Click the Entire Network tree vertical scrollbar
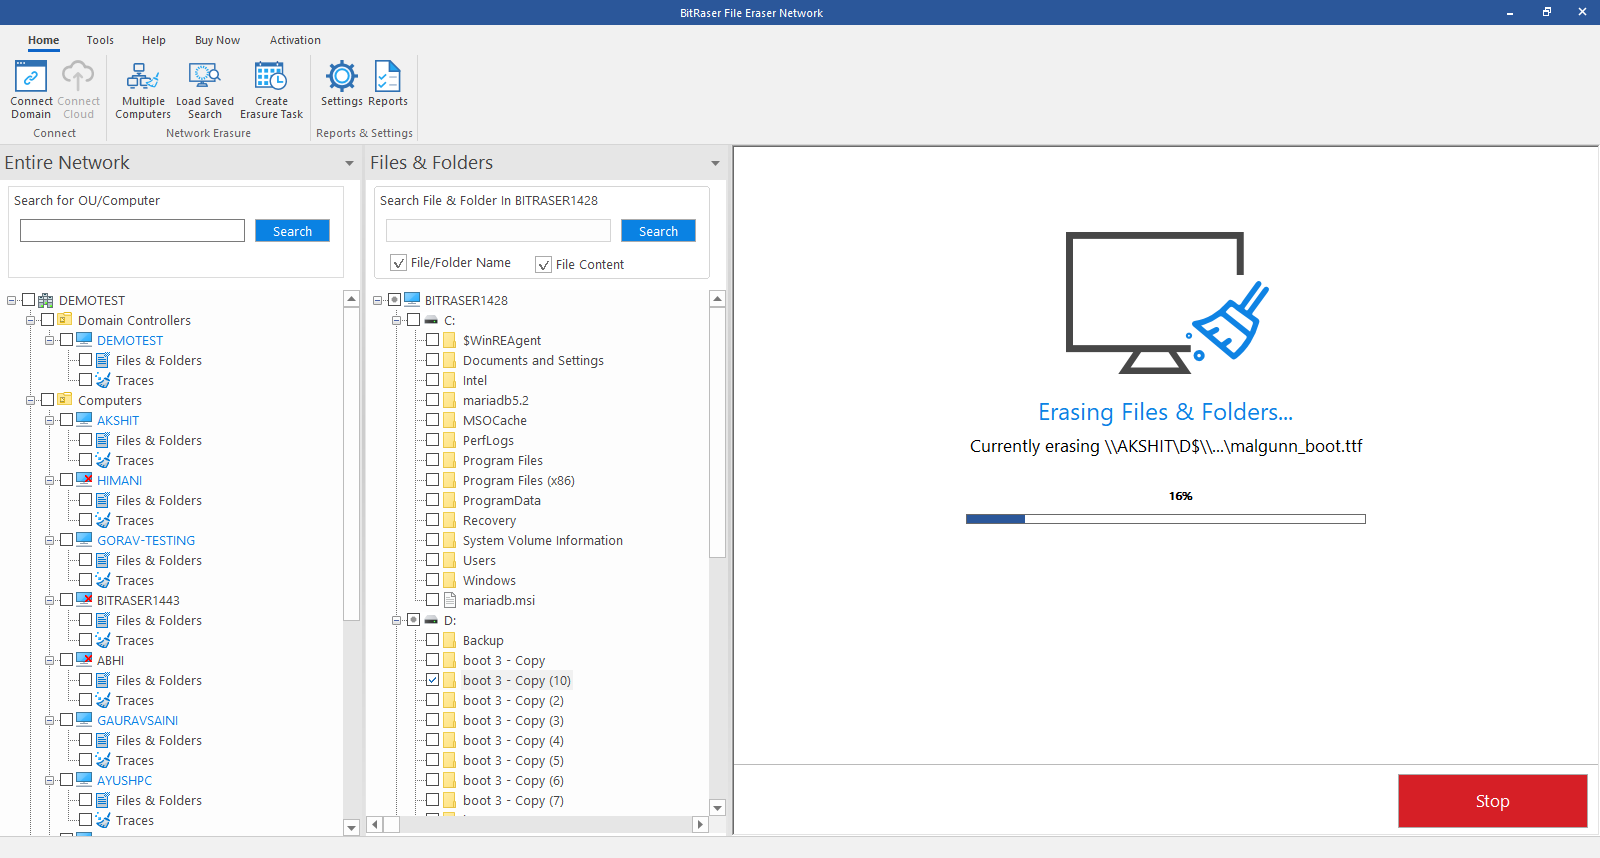Screen dimensions: 1600x858 [351, 465]
